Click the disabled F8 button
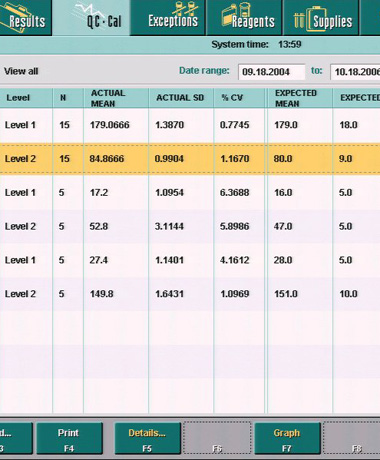The image size is (380, 460). coord(352,438)
